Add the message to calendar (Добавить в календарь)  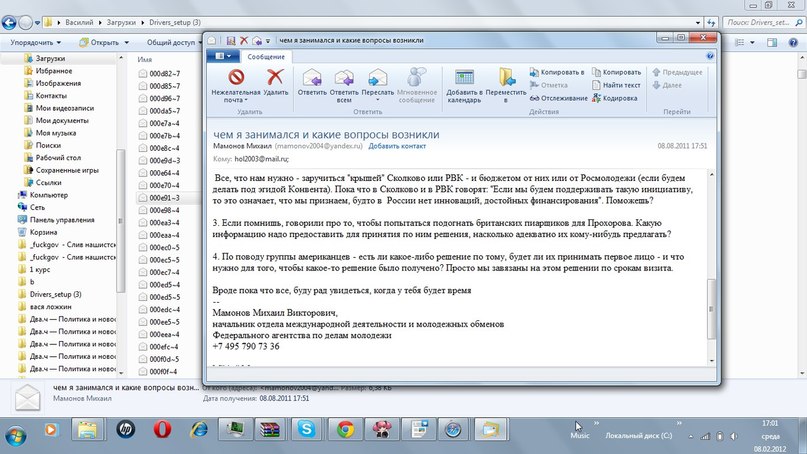464,78
